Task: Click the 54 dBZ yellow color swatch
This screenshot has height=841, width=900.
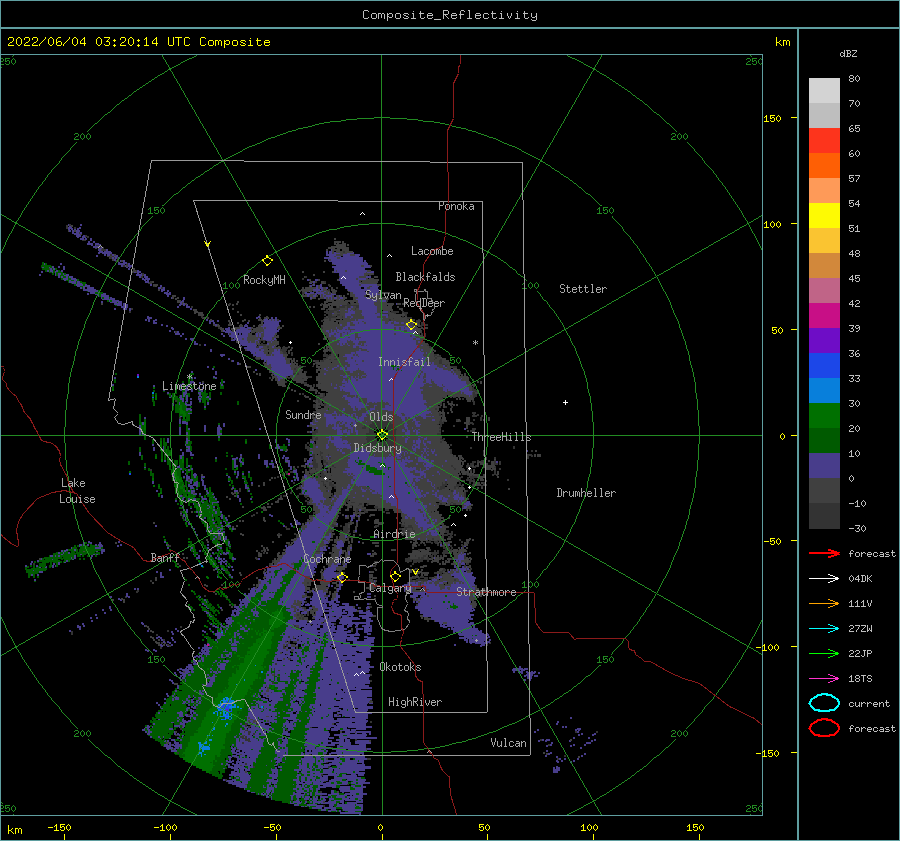Action: (824, 215)
